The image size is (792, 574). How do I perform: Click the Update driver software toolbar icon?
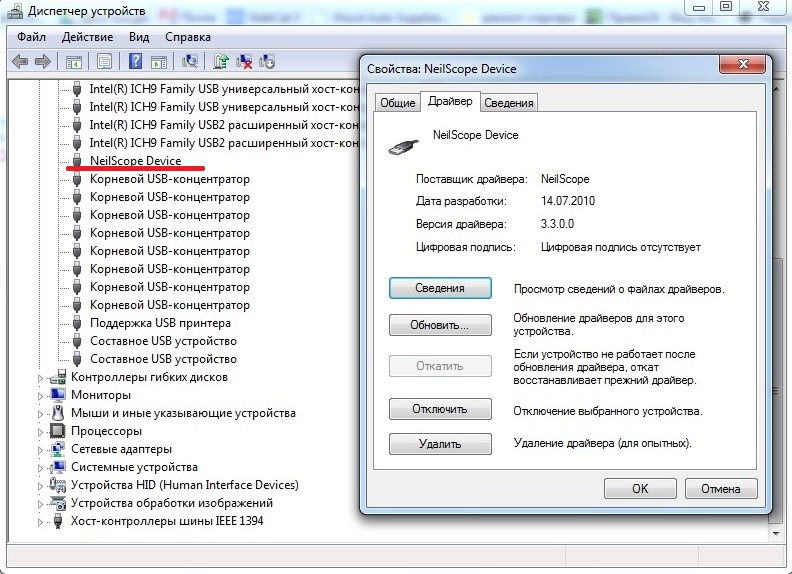(x=221, y=61)
